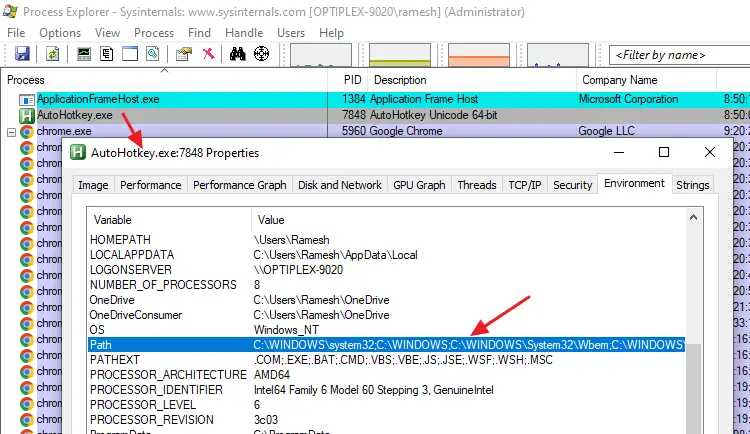
Task: Open the File menu
Action: [x=16, y=33]
